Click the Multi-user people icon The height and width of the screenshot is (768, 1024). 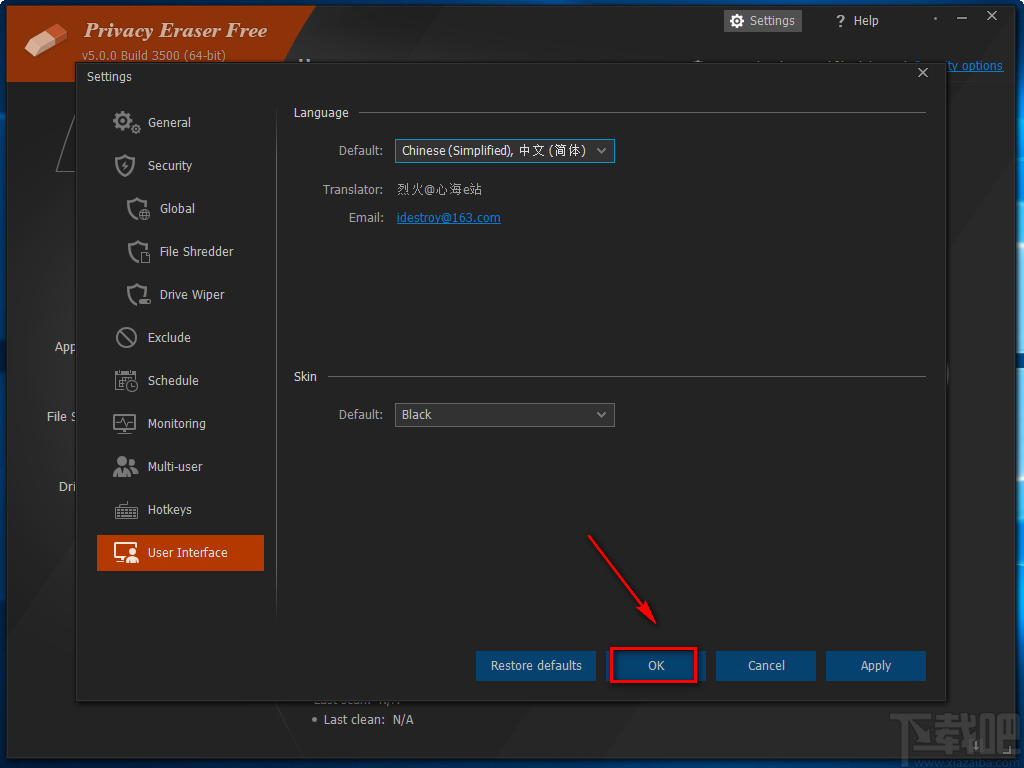(x=125, y=466)
